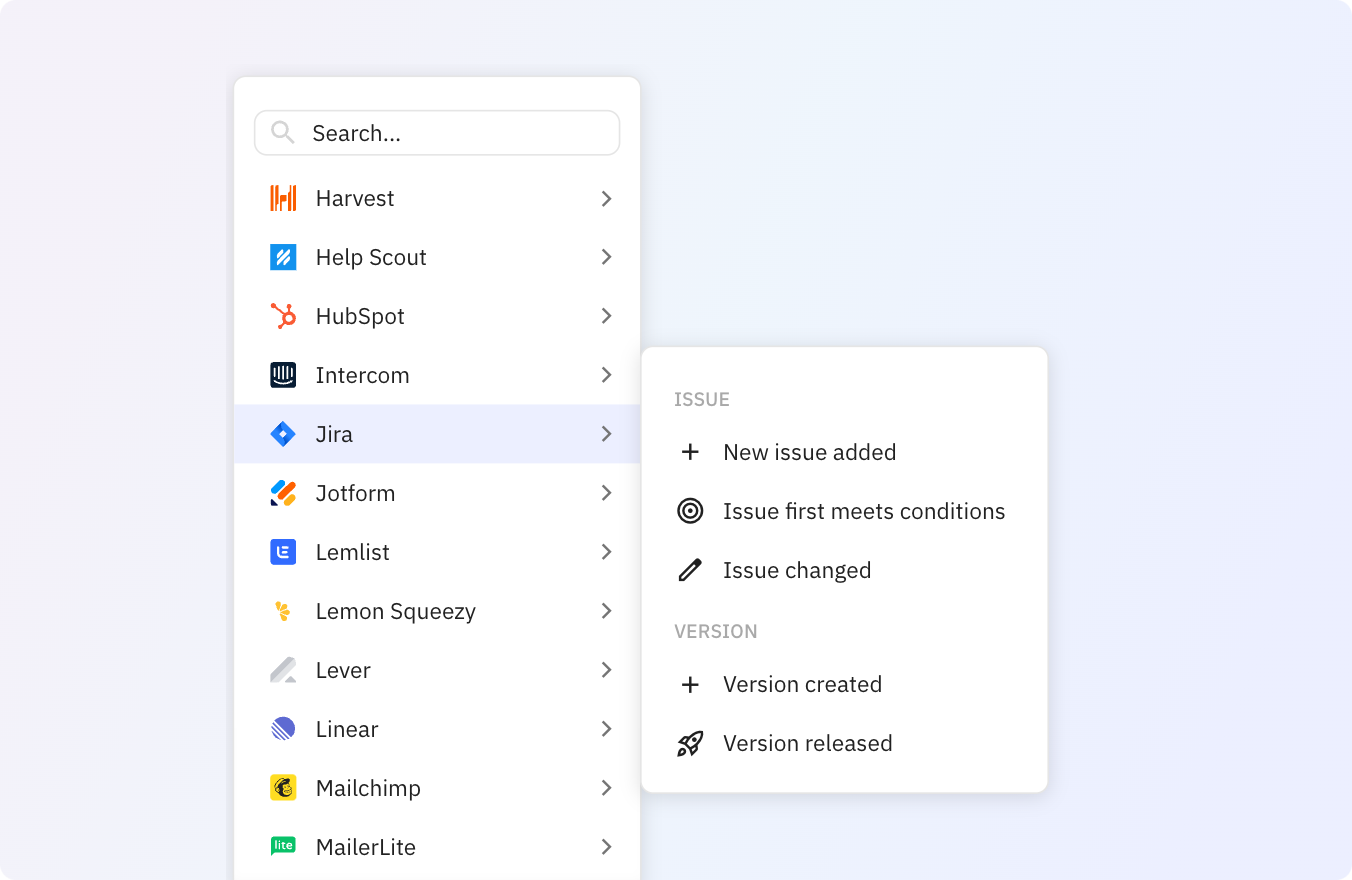This screenshot has height=880, width=1352.
Task: Open the HubSpot label in list
Action: 360,316
